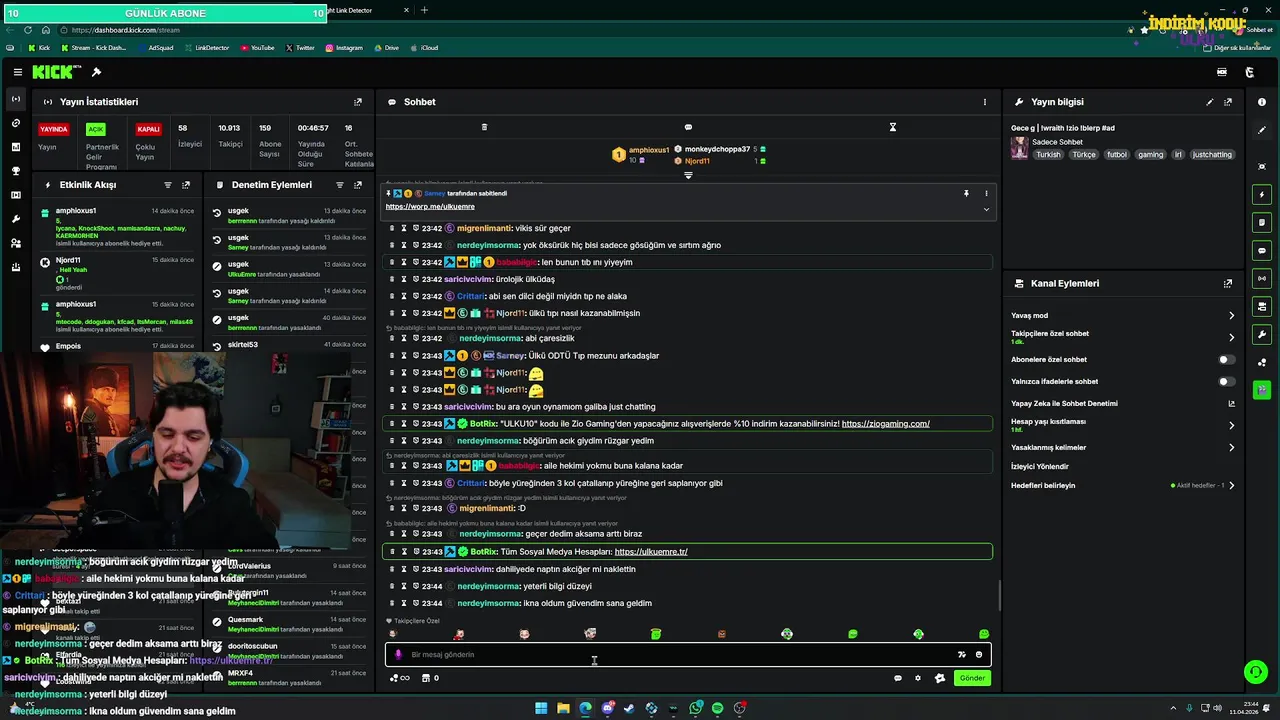Screen dimensions: 1280x720
Task: Pop out the Etkinlik Akışı panel
Action: (x=186, y=185)
